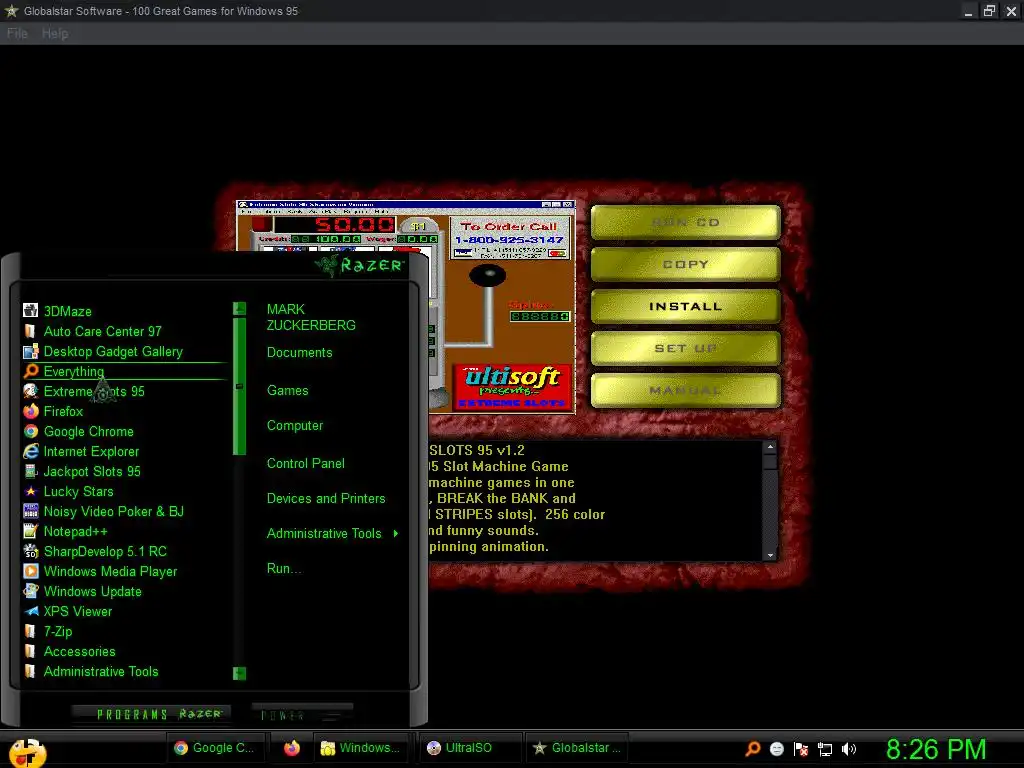Viewport: 1024px width, 768px height.
Task: Launch the XPS Viewer icon
Action: coord(30,611)
